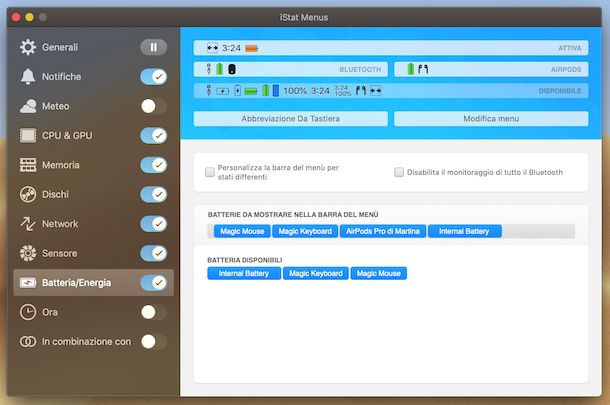
Task: Click the mouse icon in Bluetooth row
Action: (x=231, y=69)
